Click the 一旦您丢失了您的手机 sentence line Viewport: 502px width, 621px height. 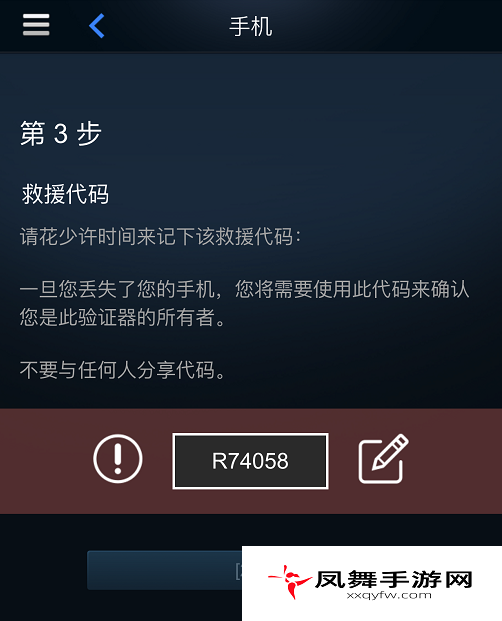244,289
